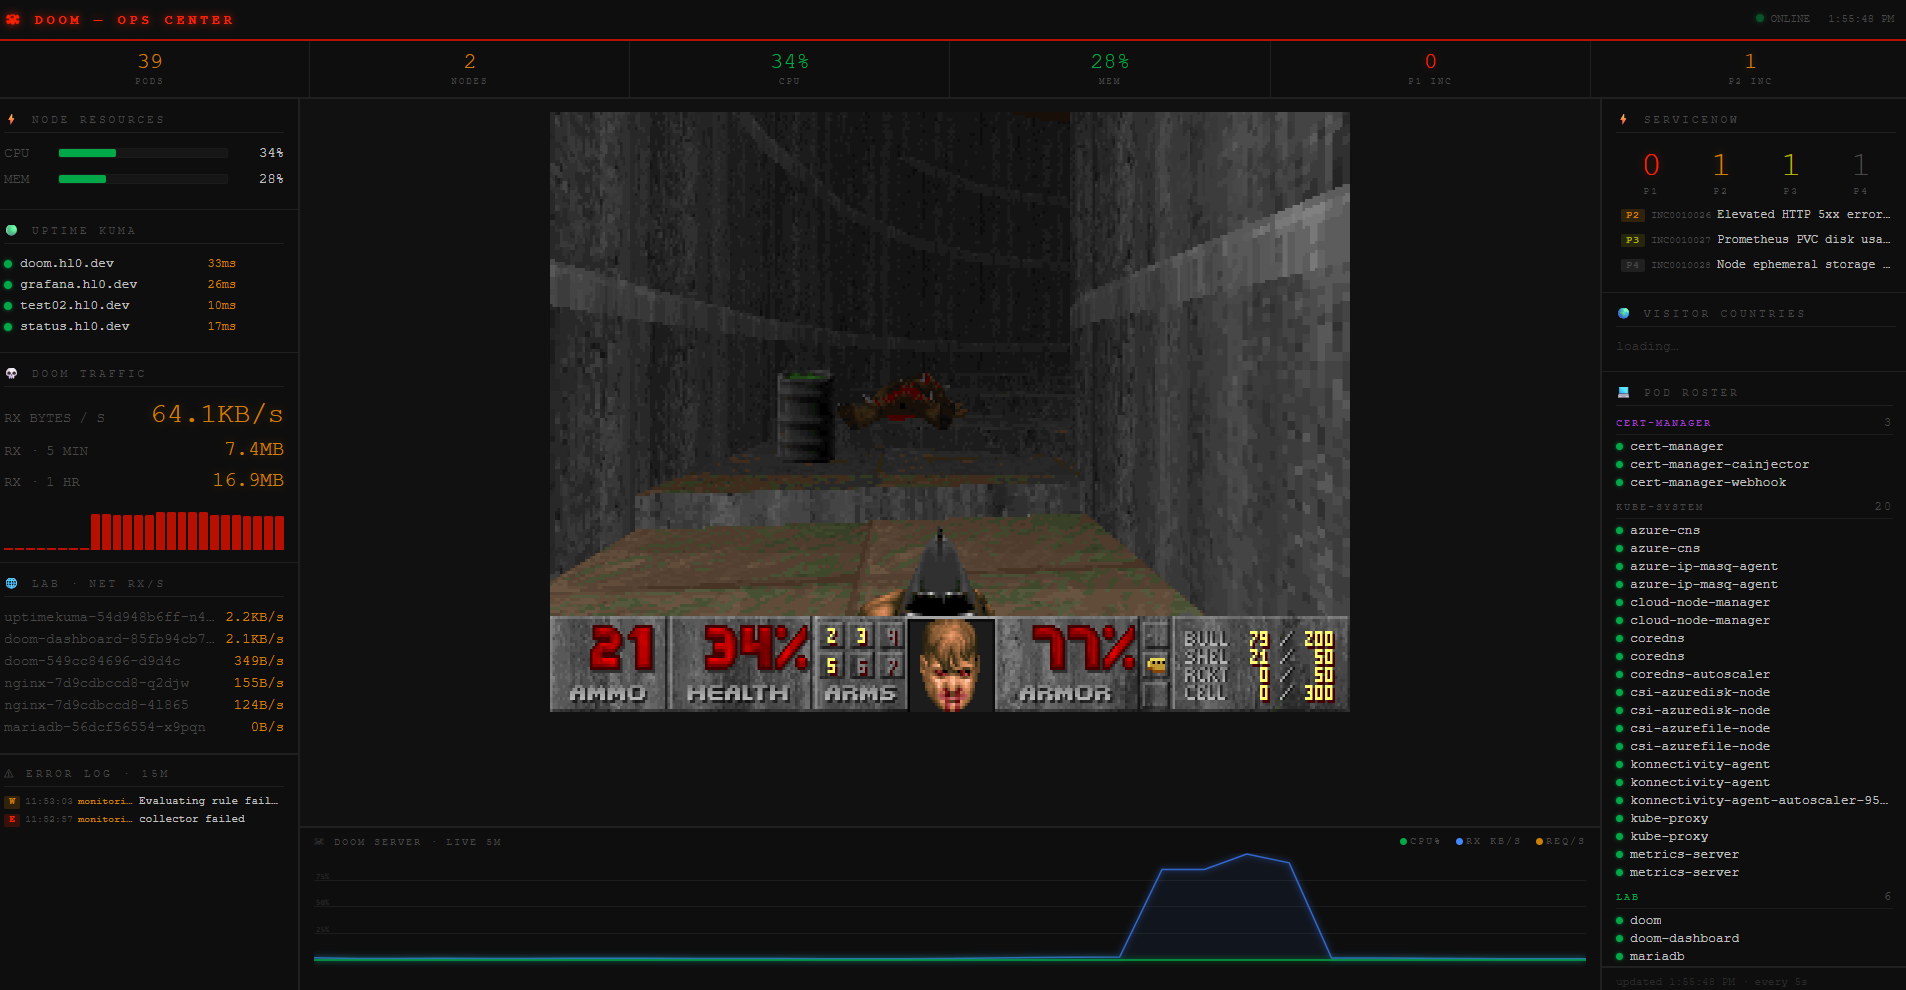Click the ServiceNow P1 count of 0
This screenshot has width=1906, height=990.
click(x=1651, y=165)
